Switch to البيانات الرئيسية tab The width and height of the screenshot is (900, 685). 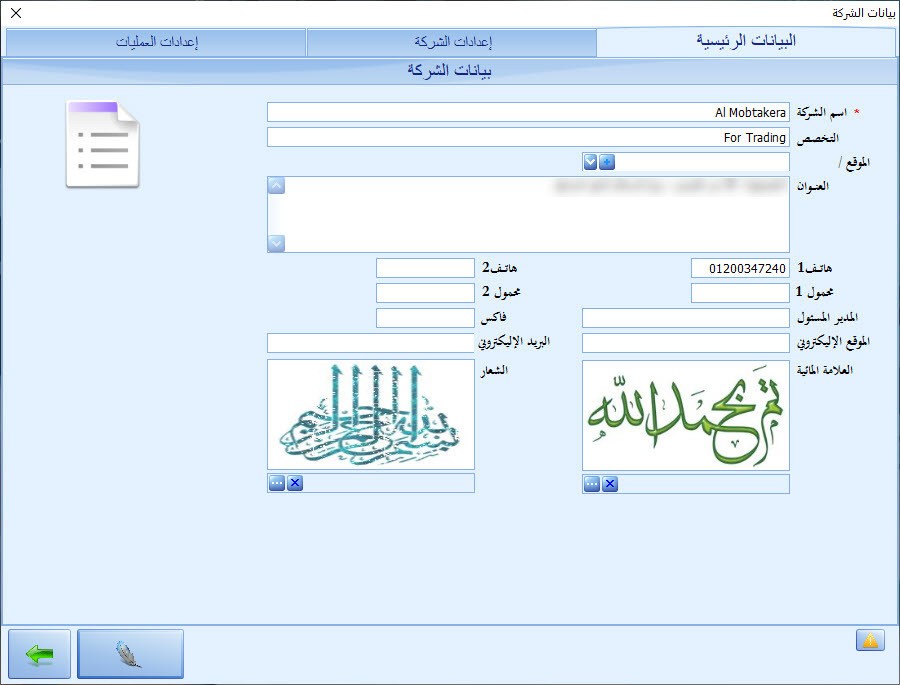tap(746, 41)
